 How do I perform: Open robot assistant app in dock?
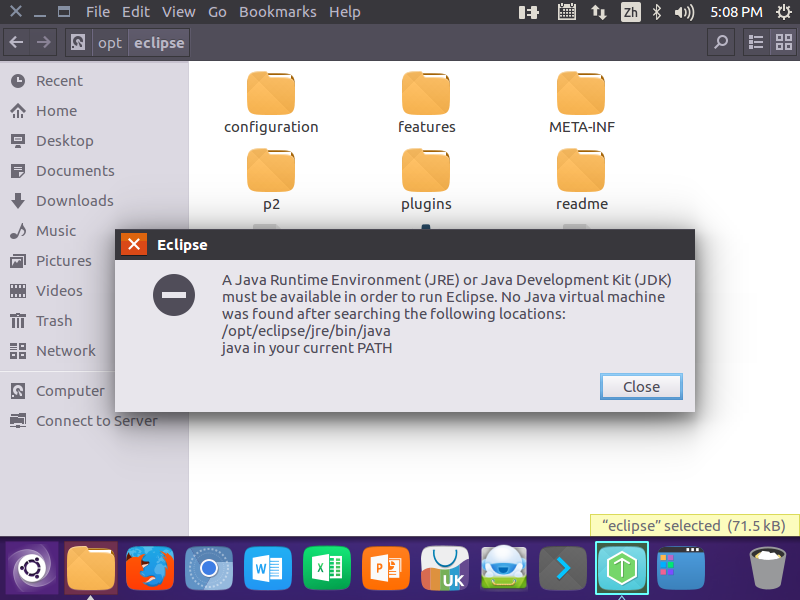pos(504,568)
